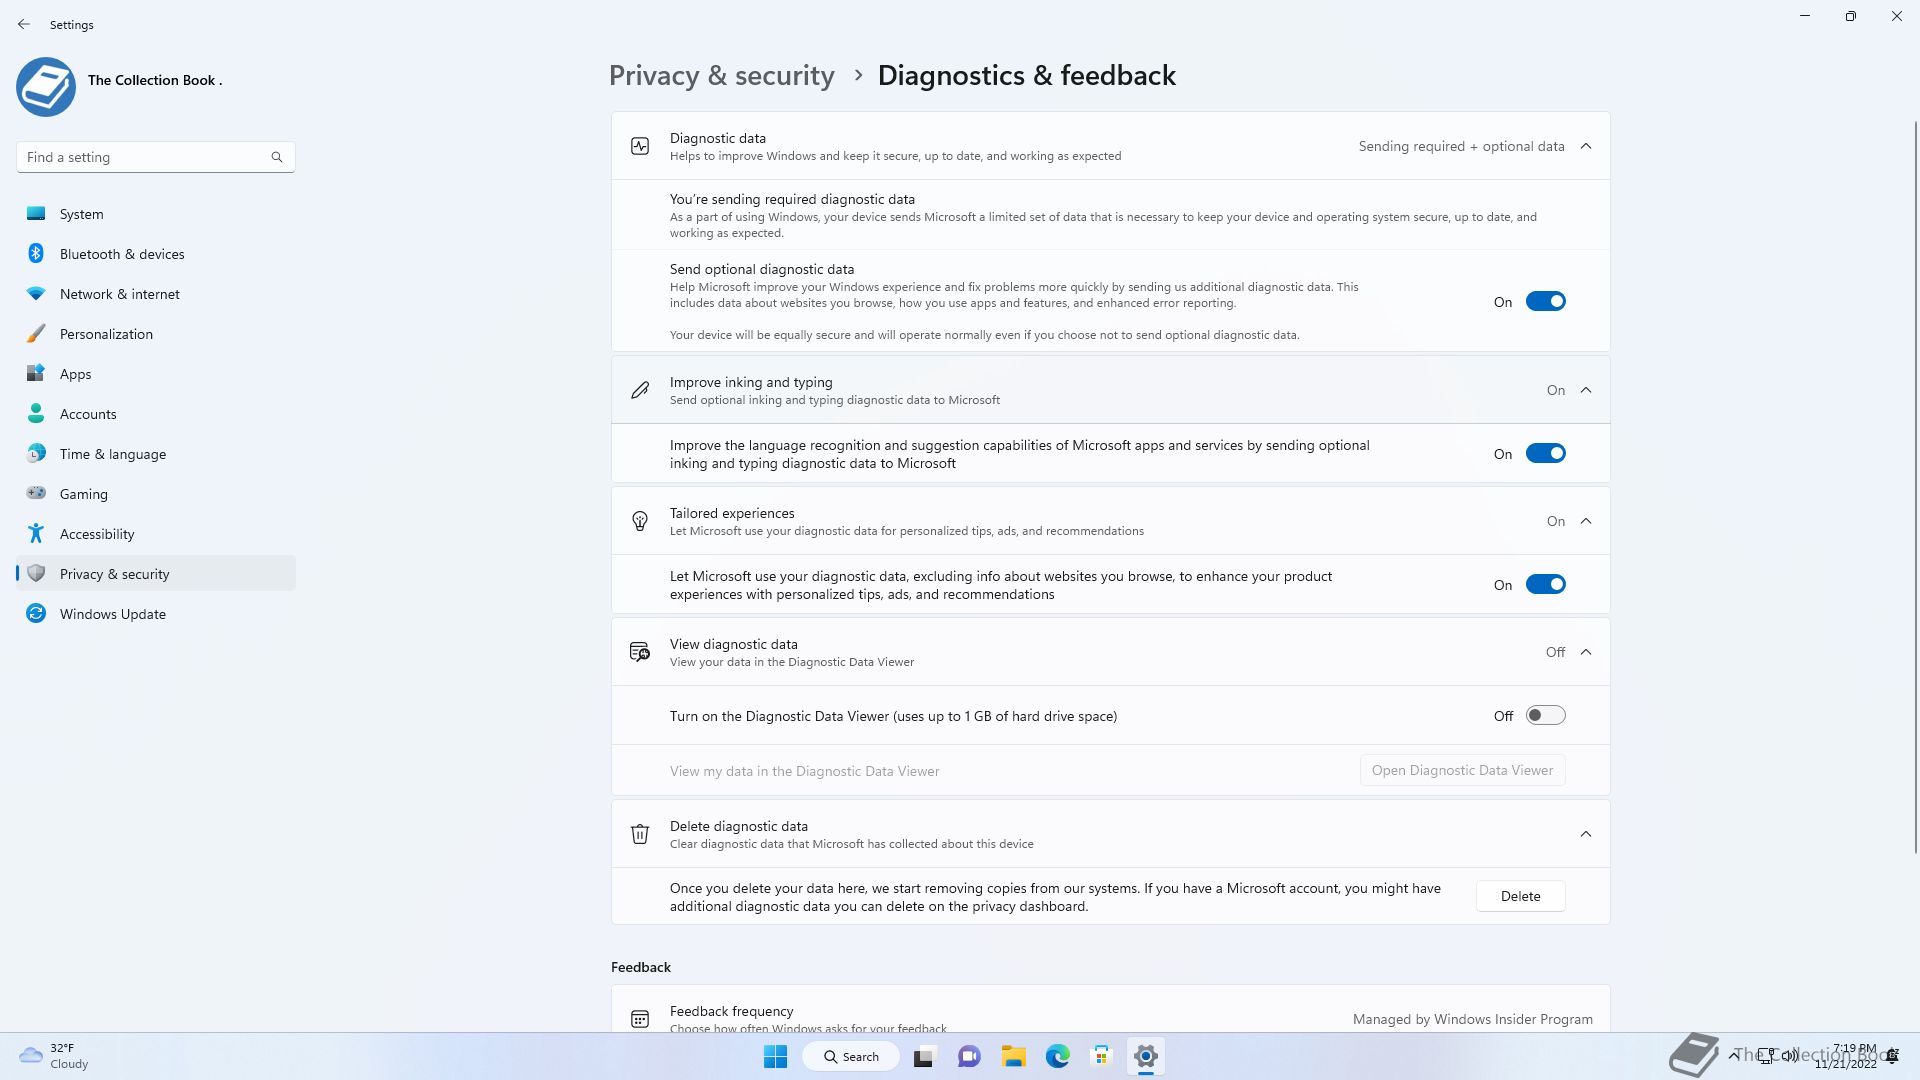Screen dimensions: 1920x1080
Task: Open the System settings category
Action: pyautogui.click(x=156, y=213)
